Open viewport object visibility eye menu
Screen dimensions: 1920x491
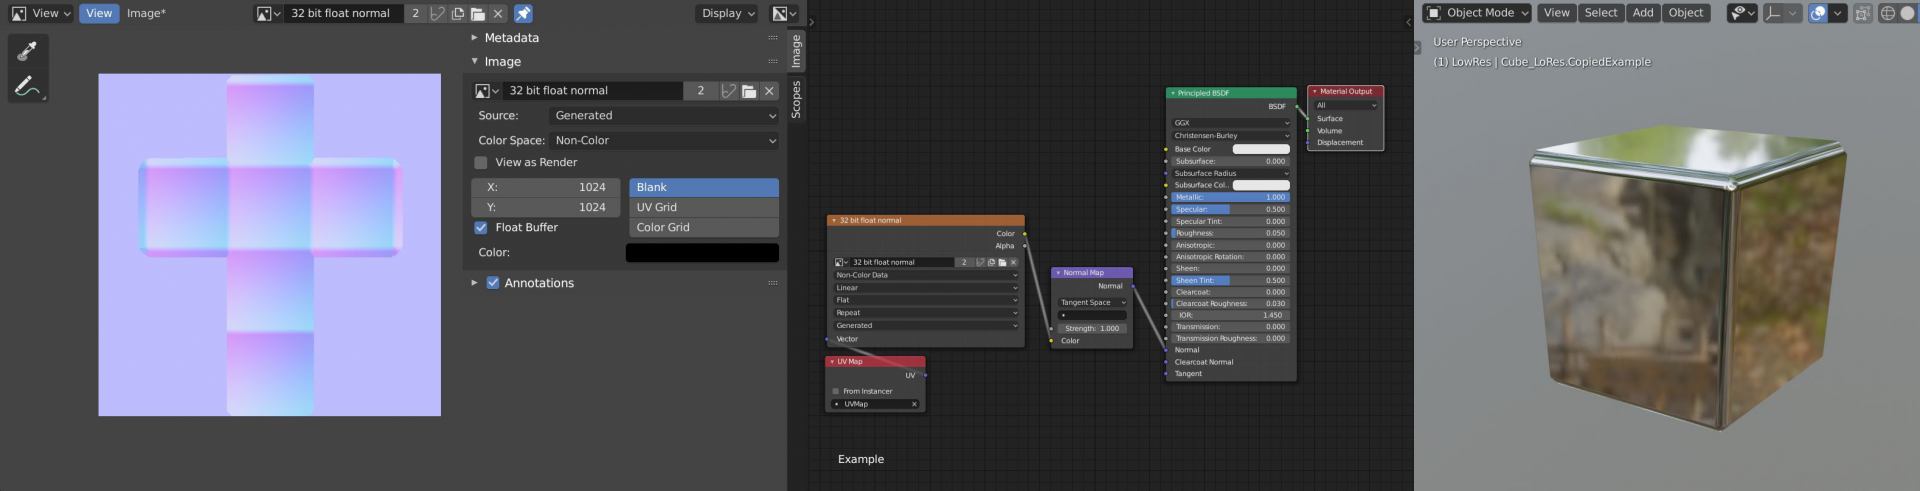[x=1742, y=13]
